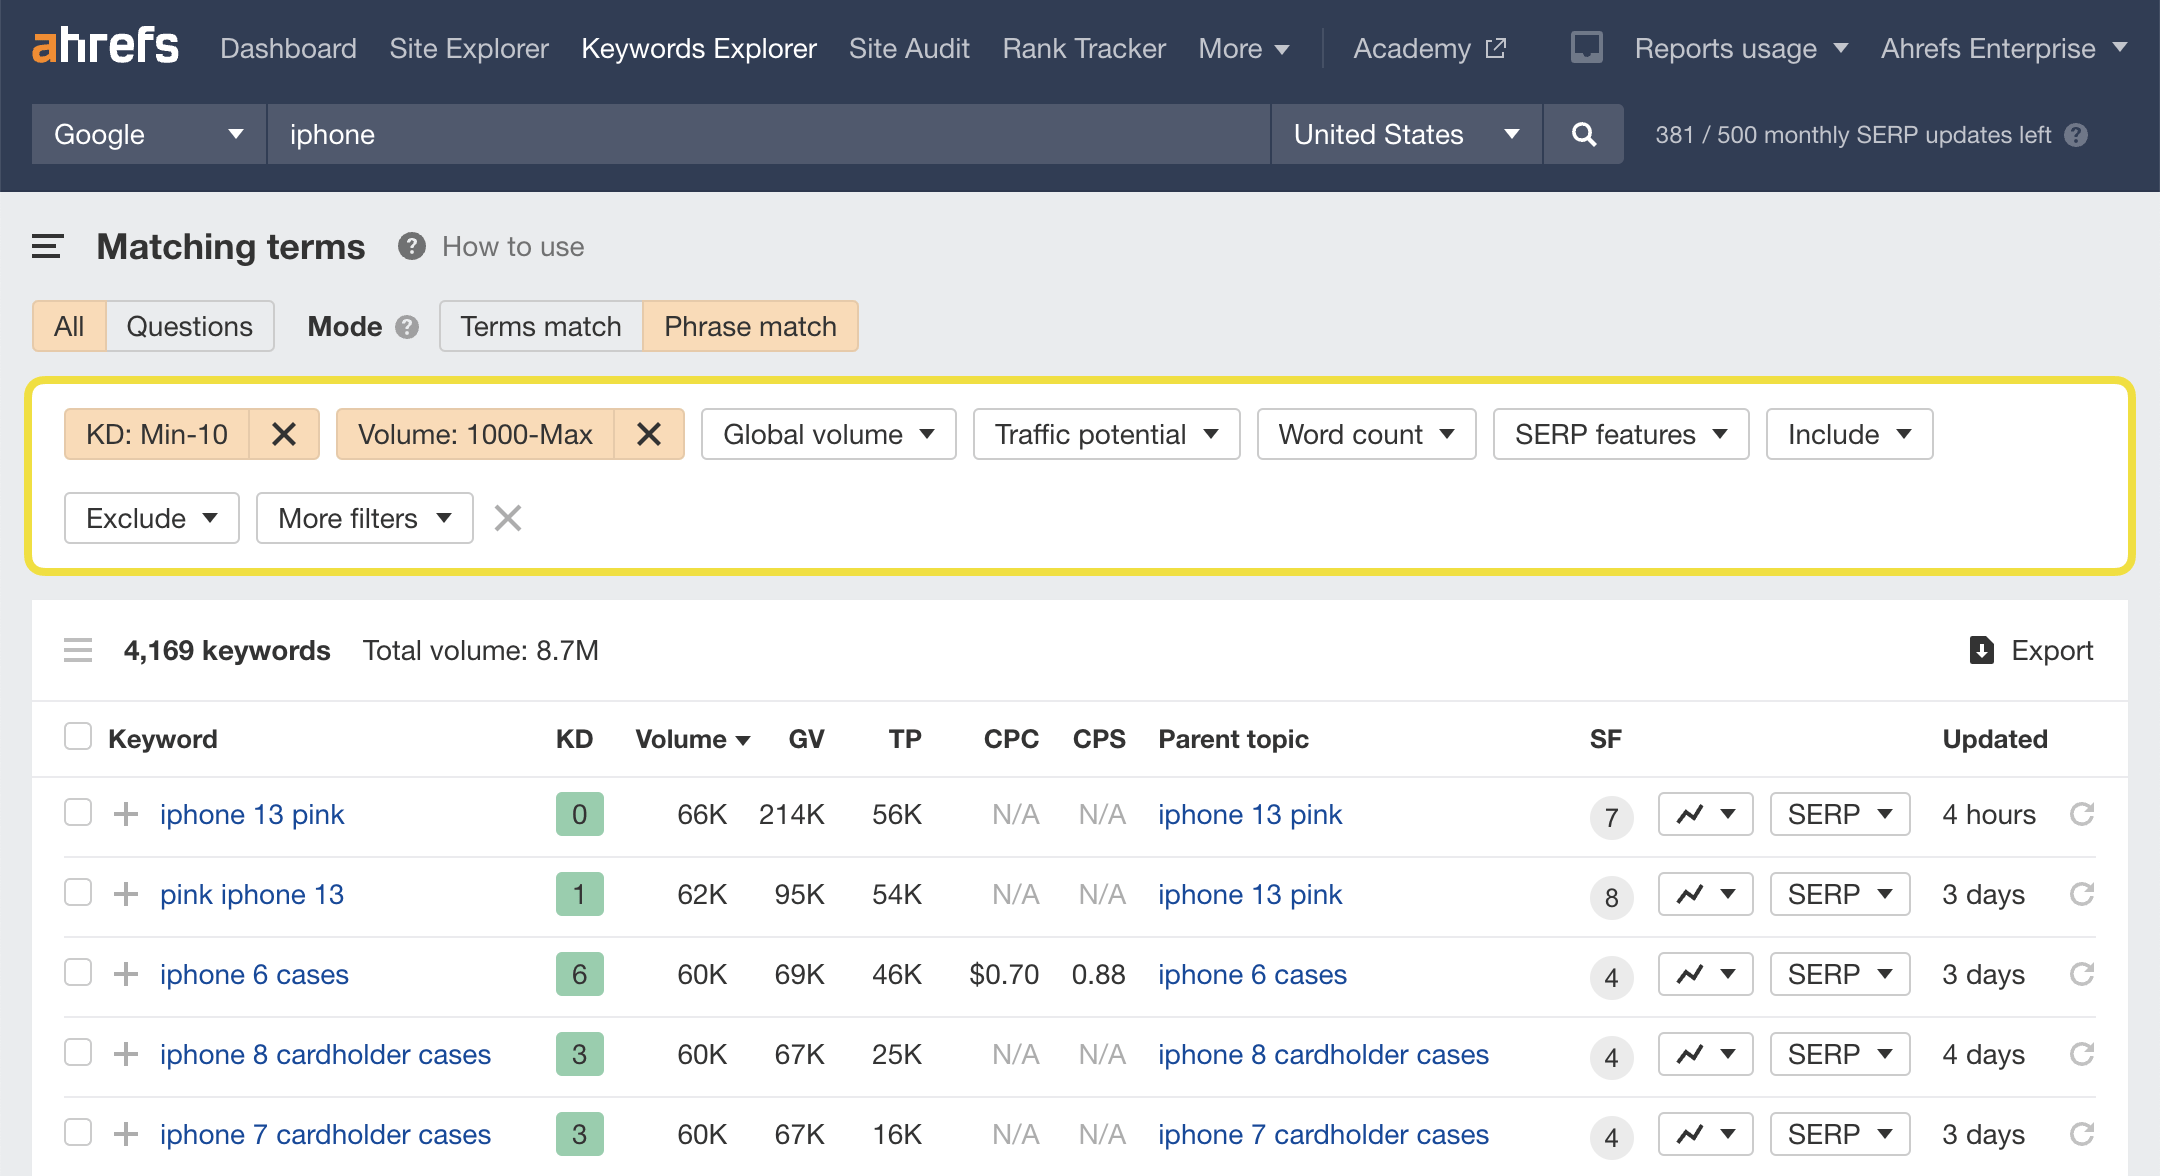The height and width of the screenshot is (1176, 2160).
Task: Open the Reports usage notifications icon
Action: tap(1586, 45)
